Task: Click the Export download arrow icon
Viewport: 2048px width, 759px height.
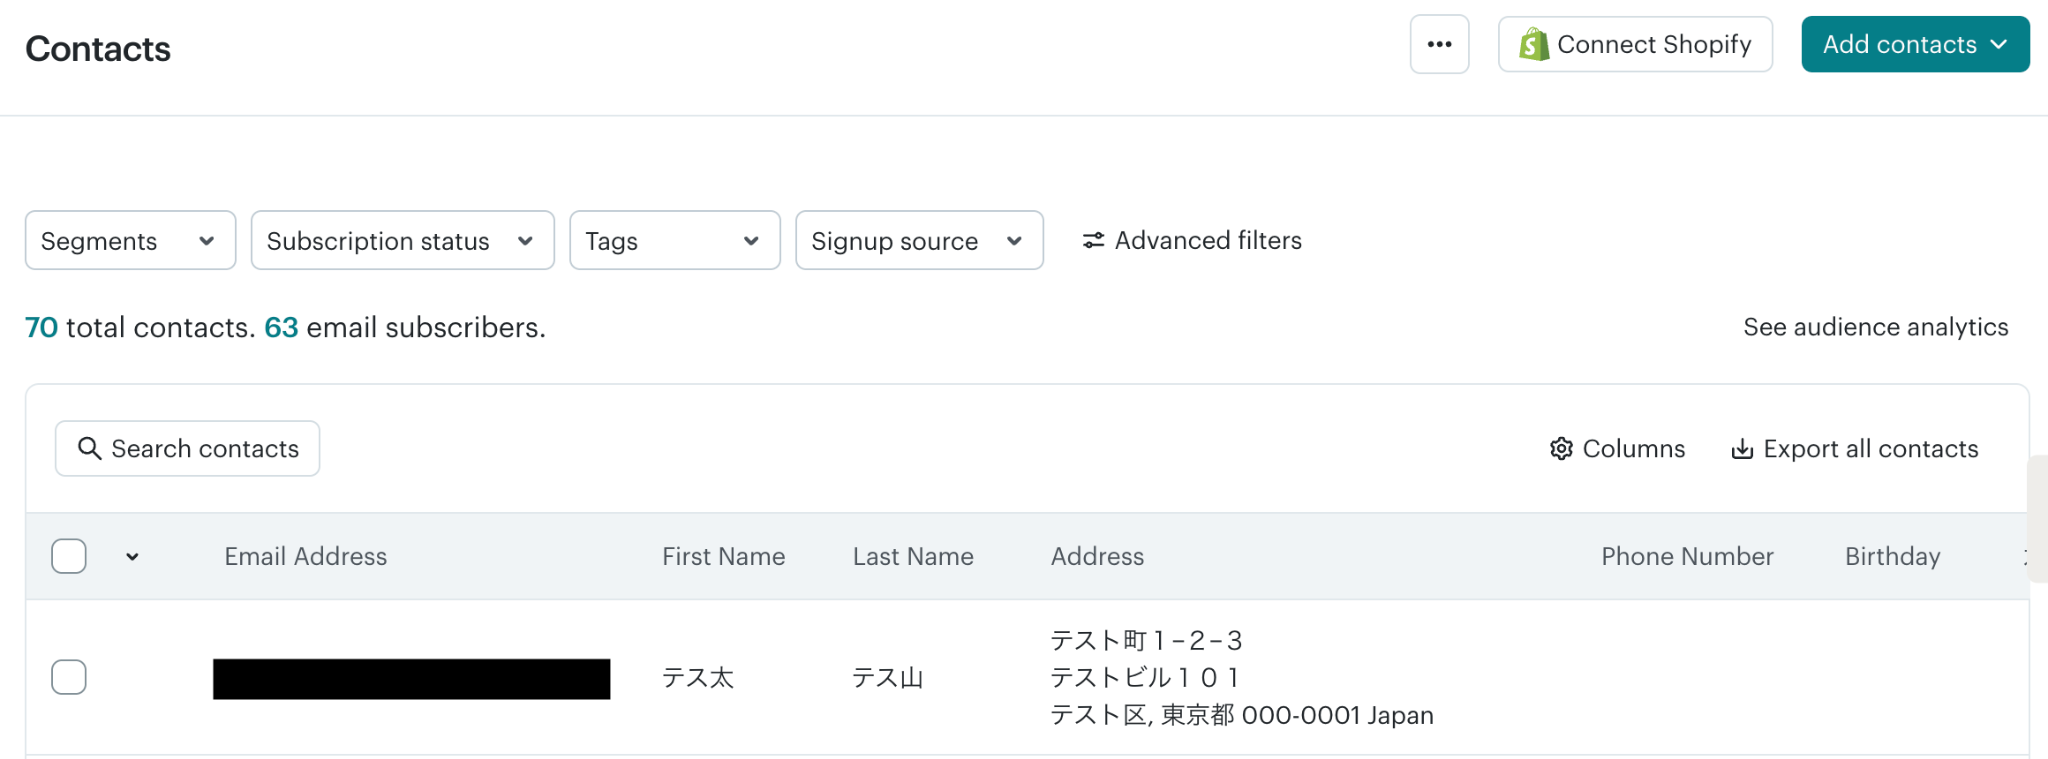Action: (x=1742, y=449)
